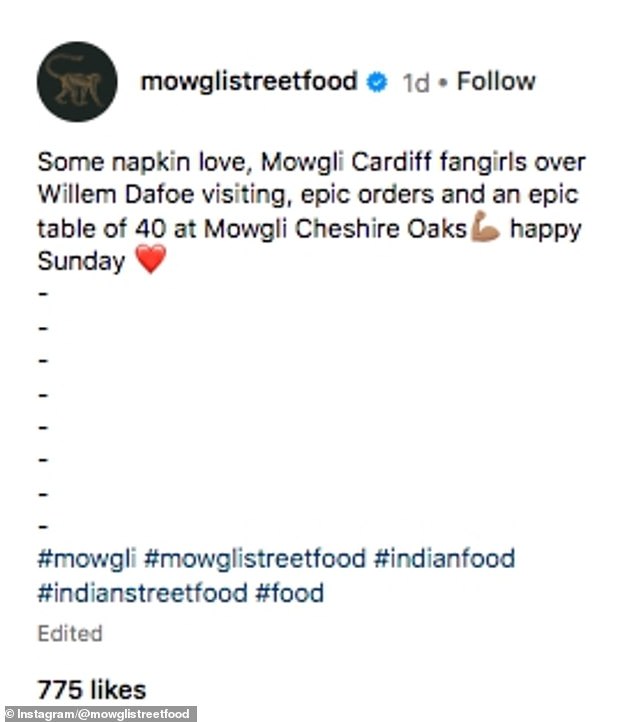Follow the mowglistreetfood account
Screen dimensions: 634x722
point(496,82)
